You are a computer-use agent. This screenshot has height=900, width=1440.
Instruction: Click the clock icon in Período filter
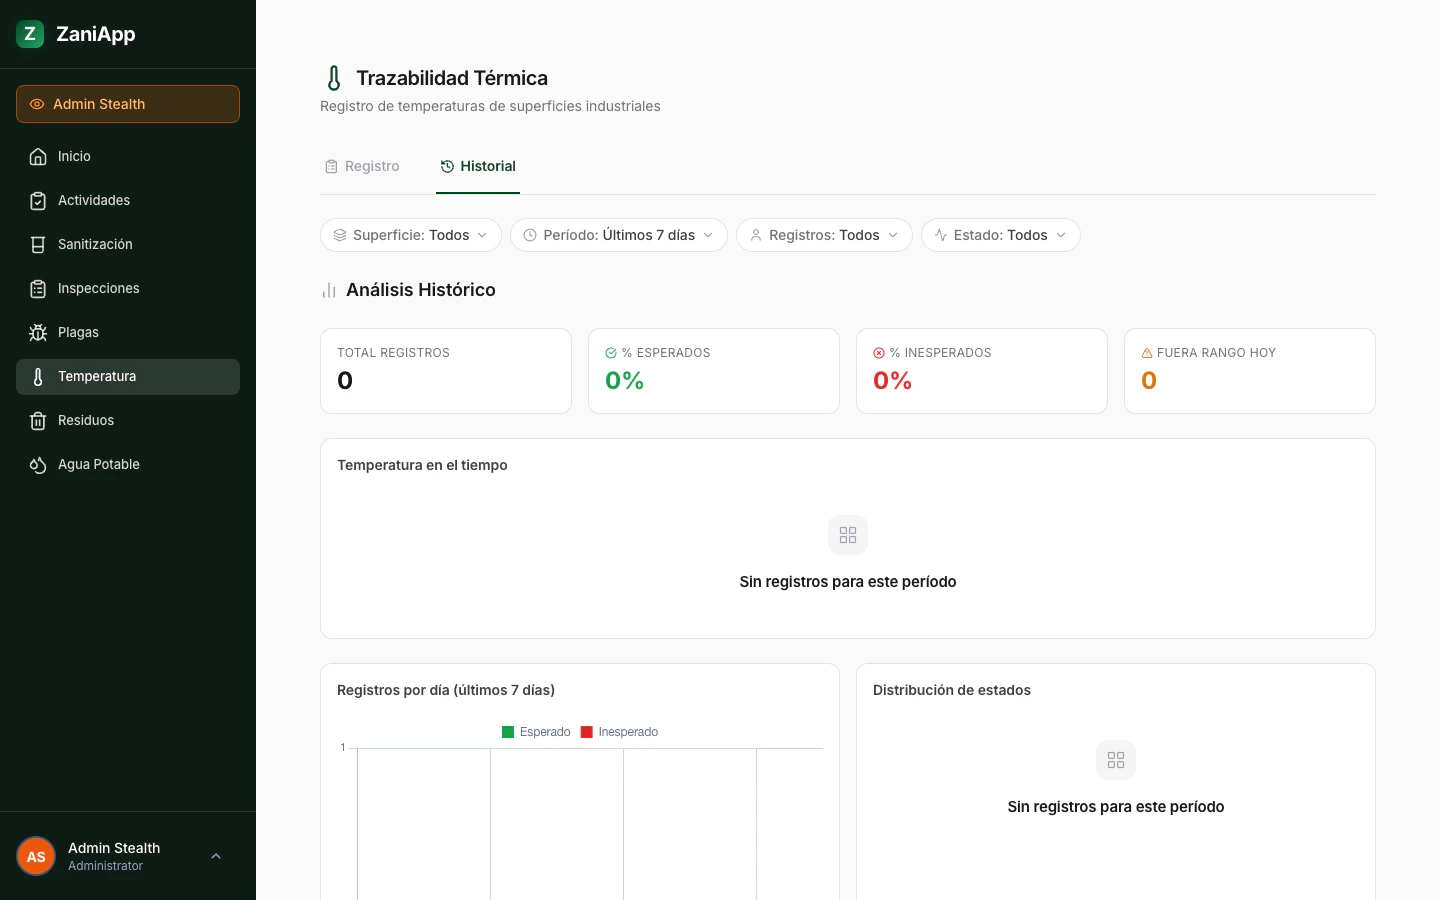click(x=530, y=235)
